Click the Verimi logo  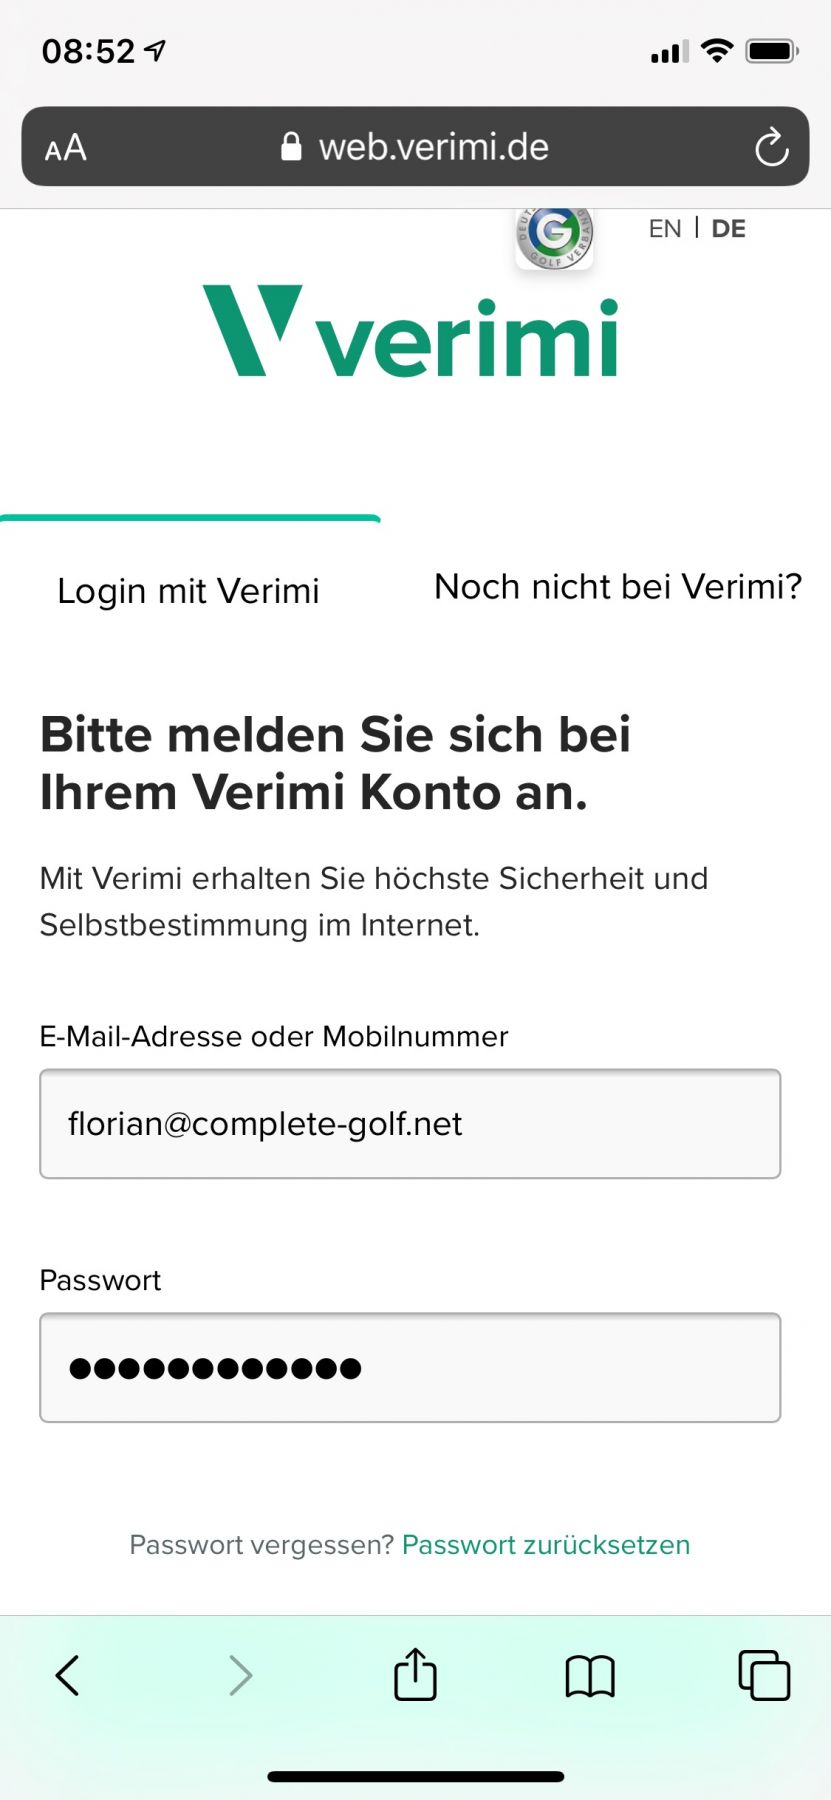411,333
